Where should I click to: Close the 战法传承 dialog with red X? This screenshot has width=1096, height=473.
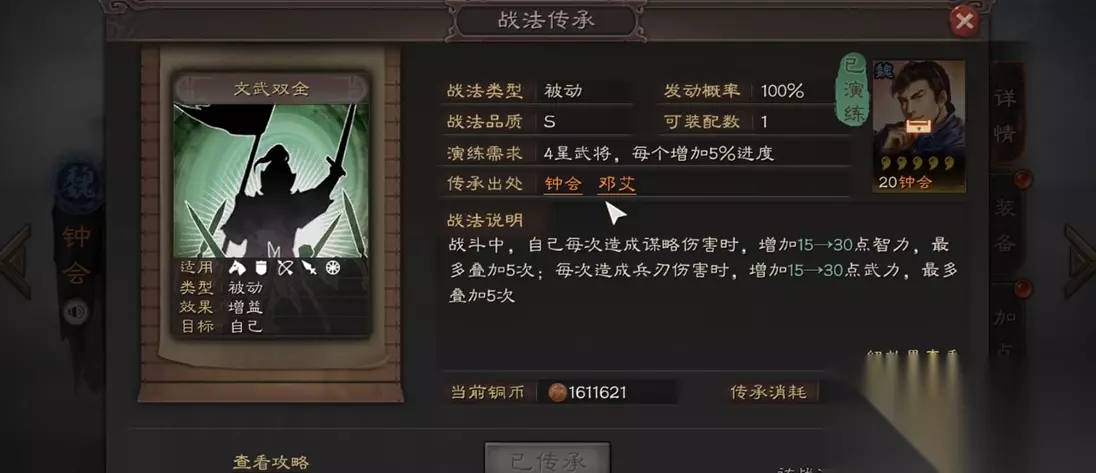(964, 22)
